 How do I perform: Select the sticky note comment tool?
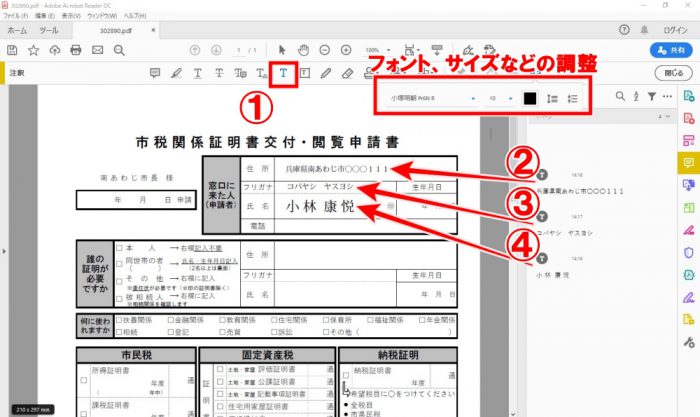pyautogui.click(x=155, y=73)
